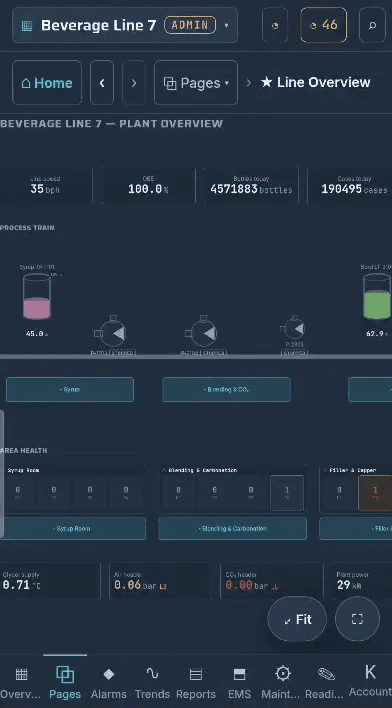
Task: Open the search magnifier button
Action: tap(372, 25)
